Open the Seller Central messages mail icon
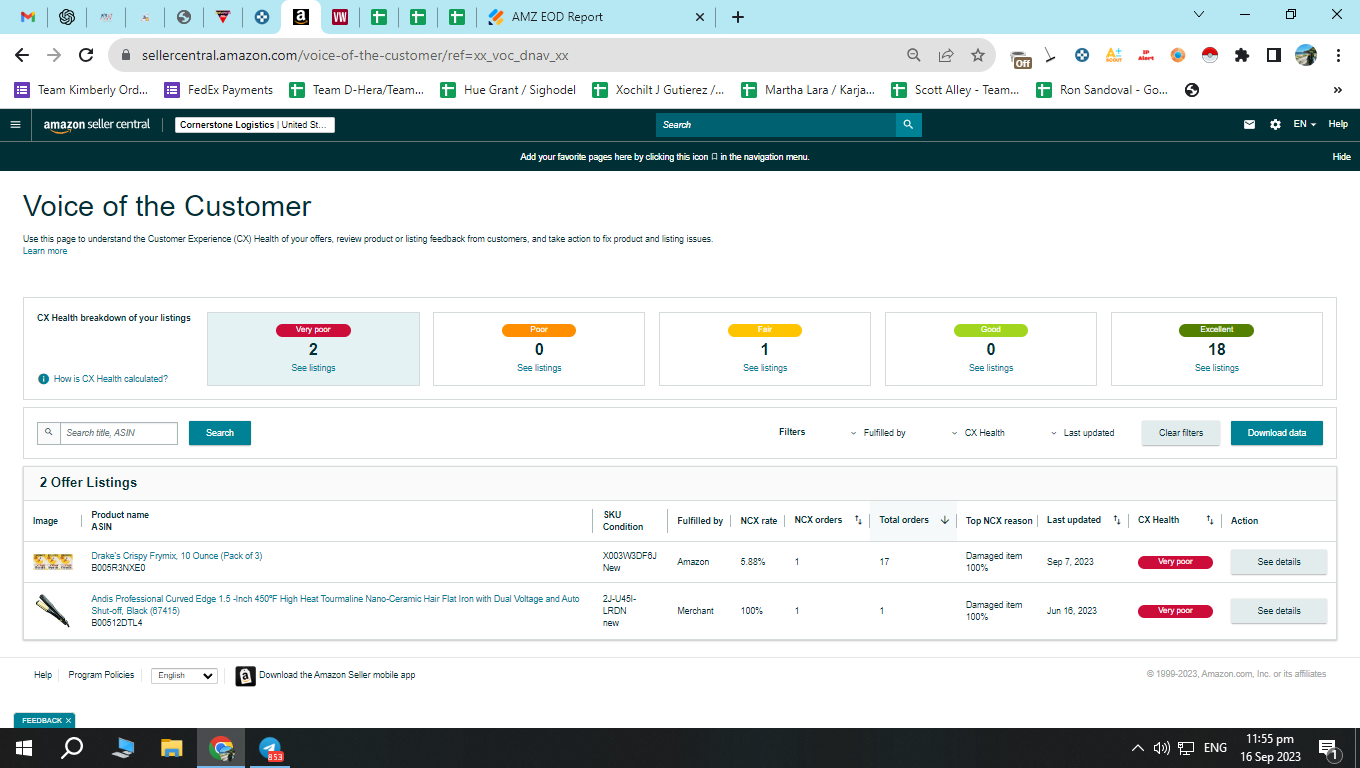1360x768 pixels. (1249, 125)
